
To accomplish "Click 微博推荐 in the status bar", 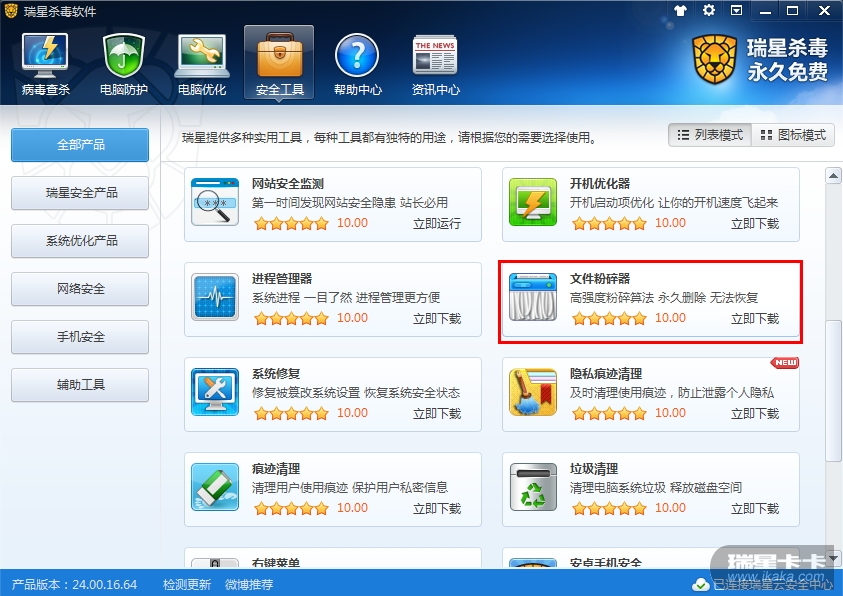I will pos(248,584).
